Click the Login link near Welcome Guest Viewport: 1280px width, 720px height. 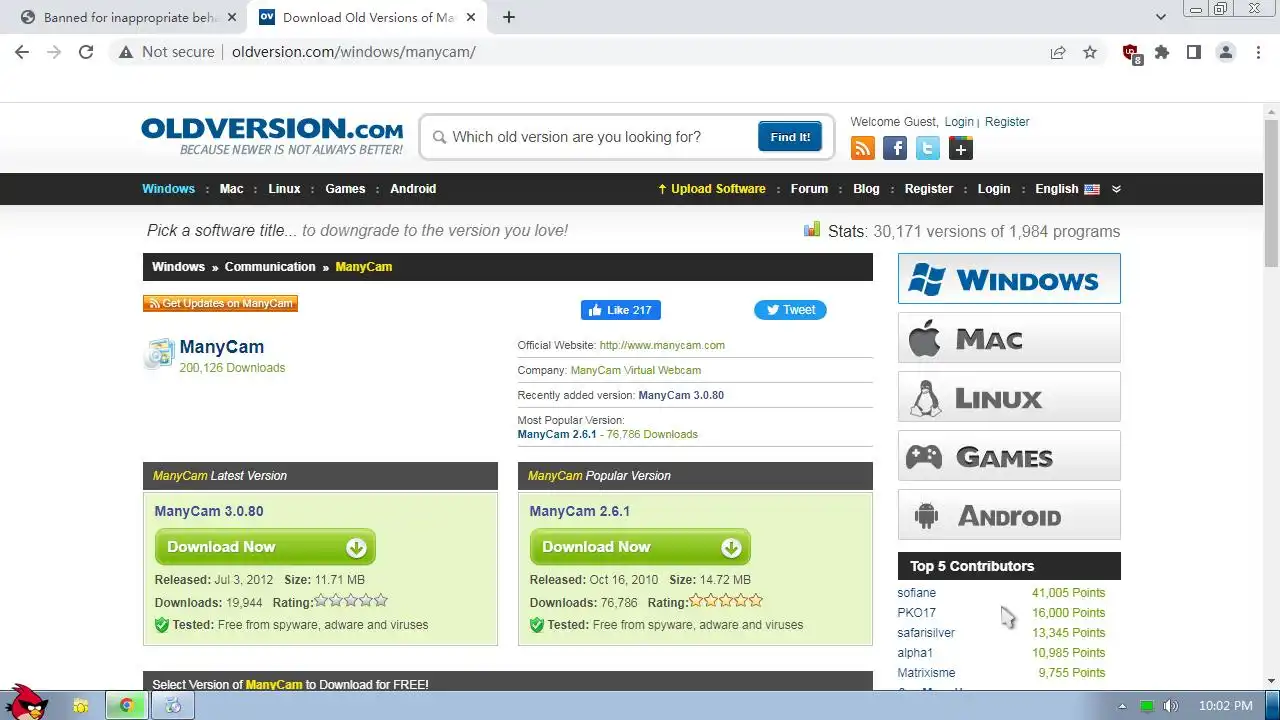959,122
